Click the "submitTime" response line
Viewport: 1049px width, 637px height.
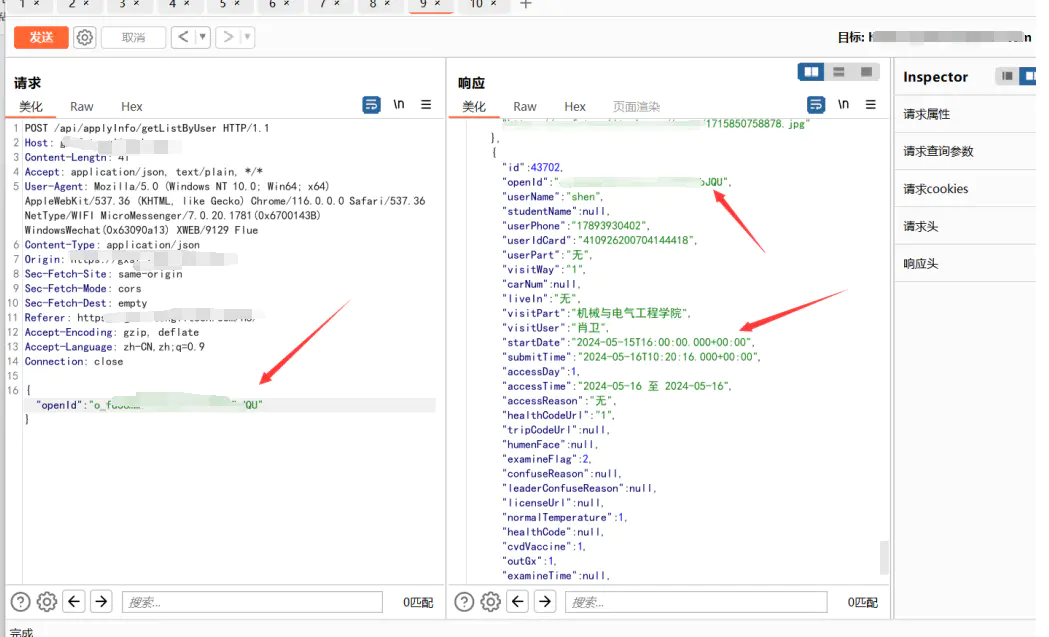[631, 357]
